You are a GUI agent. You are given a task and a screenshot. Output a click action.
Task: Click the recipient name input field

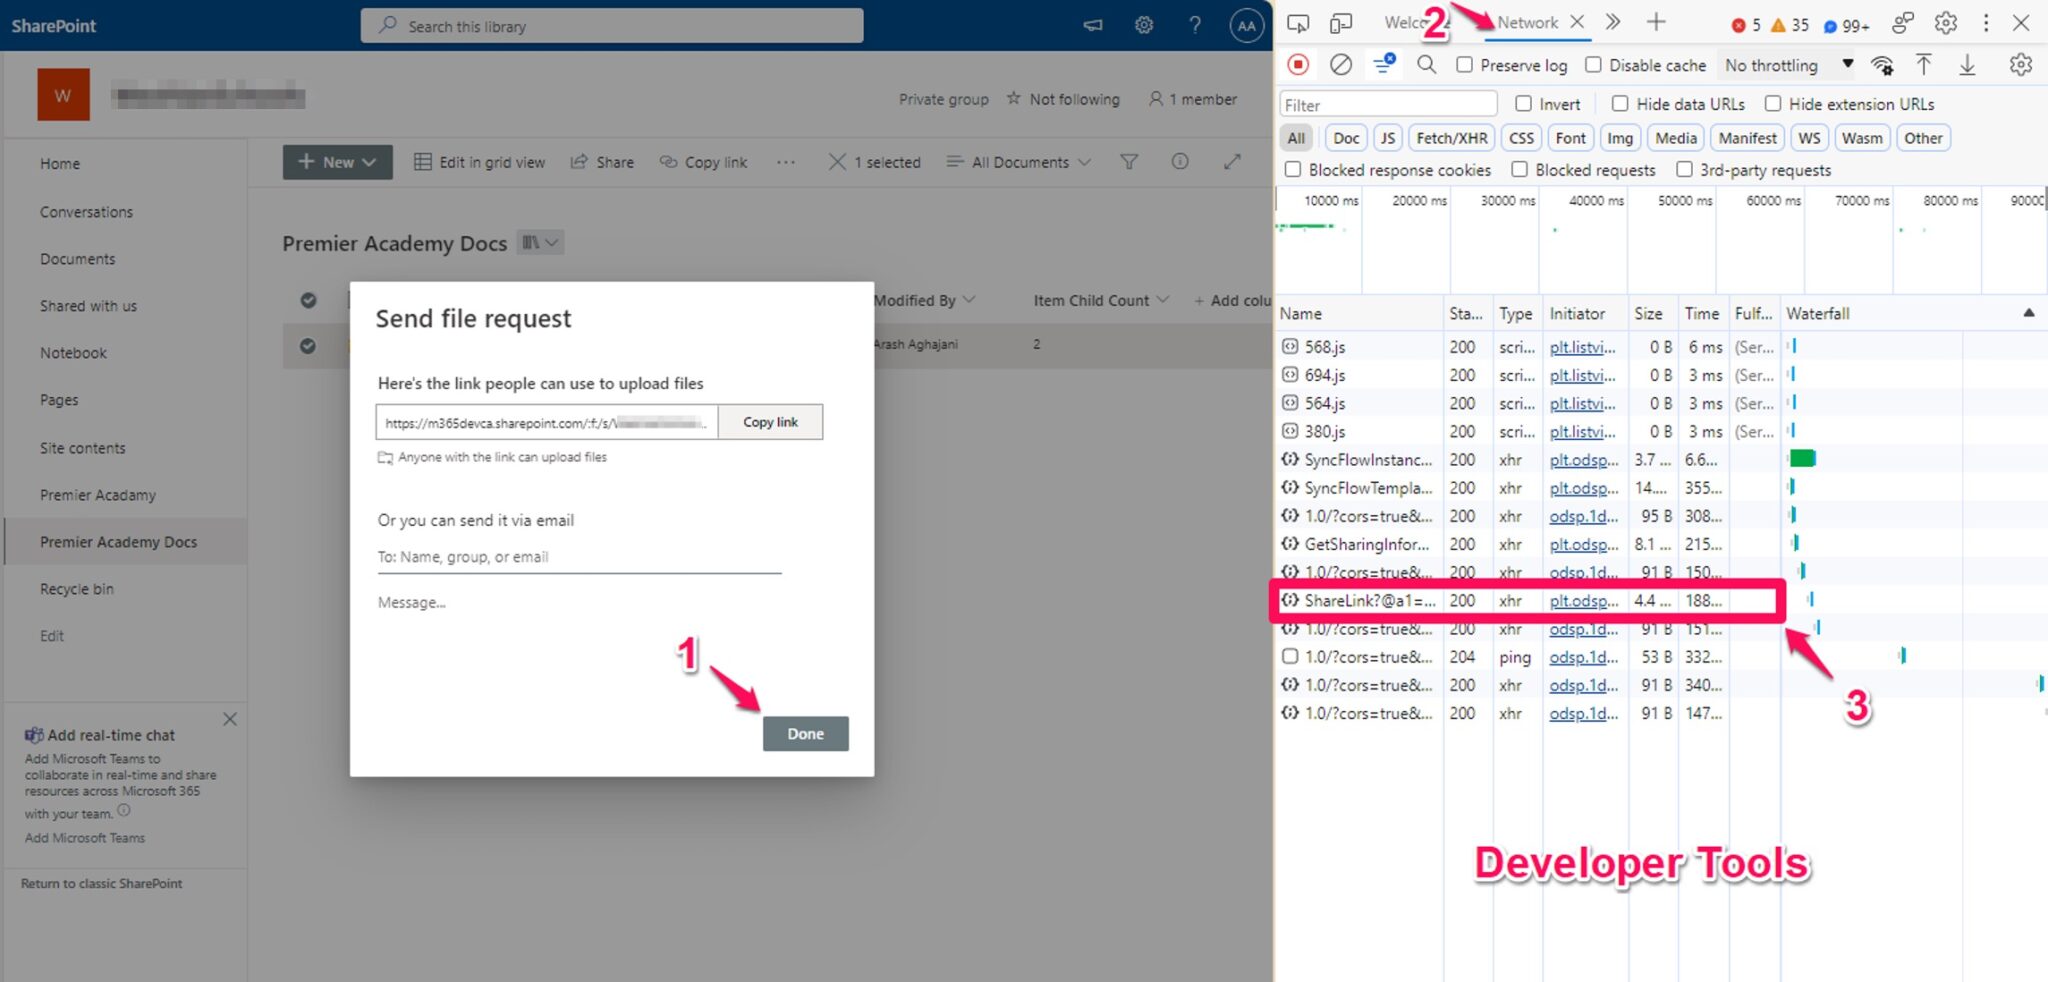(578, 556)
